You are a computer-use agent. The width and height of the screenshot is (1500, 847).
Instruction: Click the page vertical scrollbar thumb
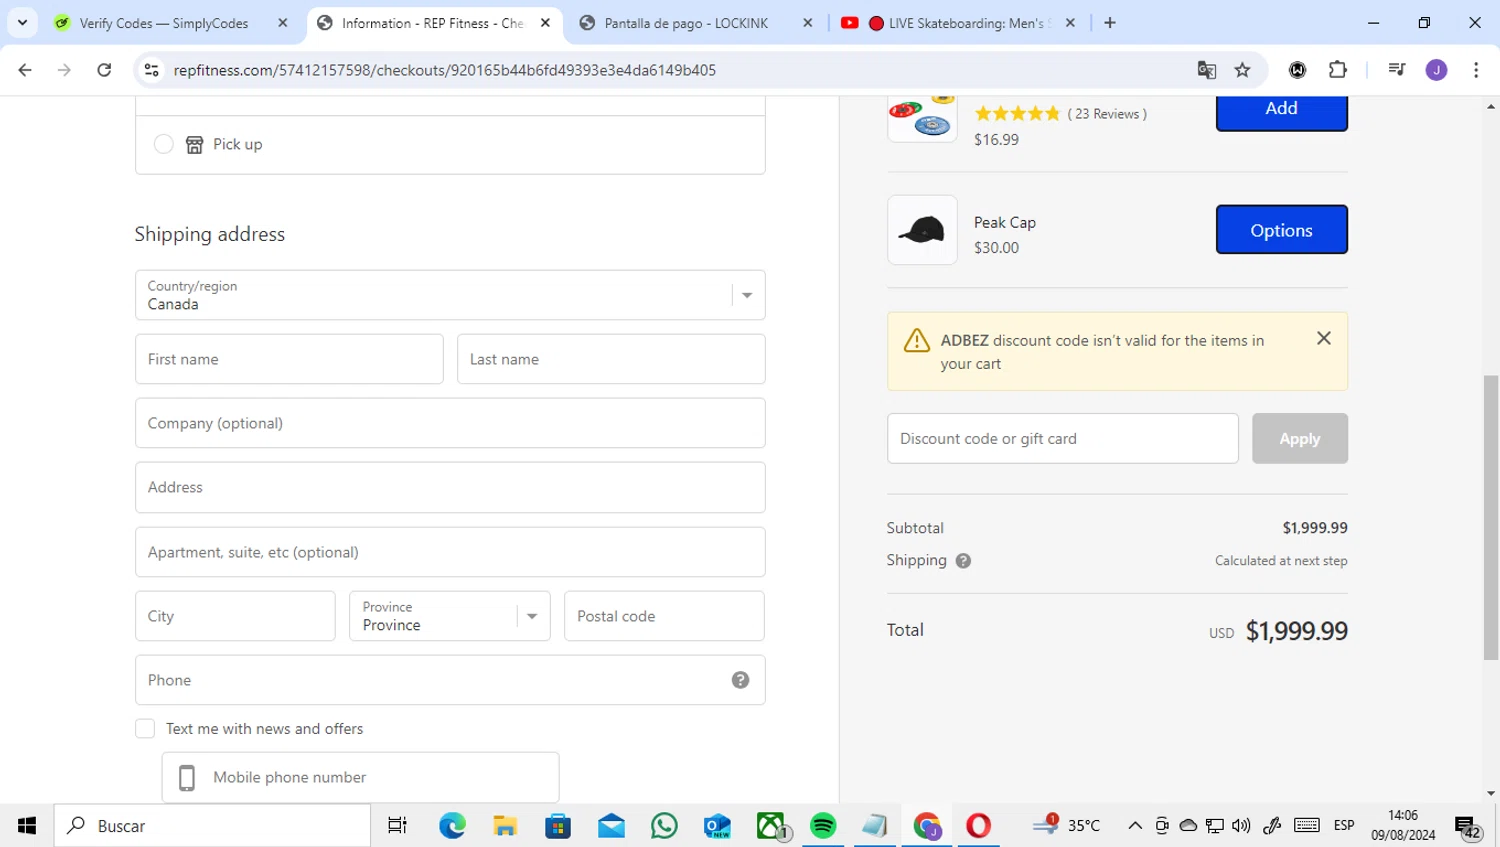coord(1490,517)
